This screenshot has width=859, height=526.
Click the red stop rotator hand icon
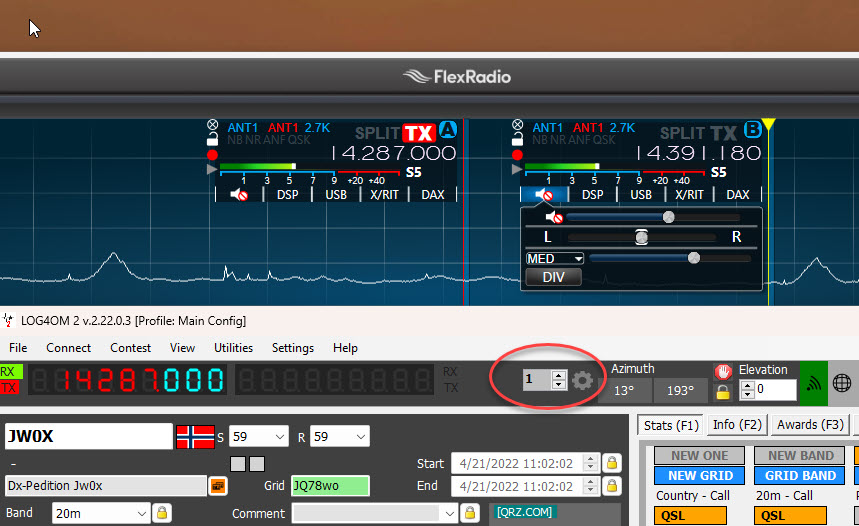723,372
